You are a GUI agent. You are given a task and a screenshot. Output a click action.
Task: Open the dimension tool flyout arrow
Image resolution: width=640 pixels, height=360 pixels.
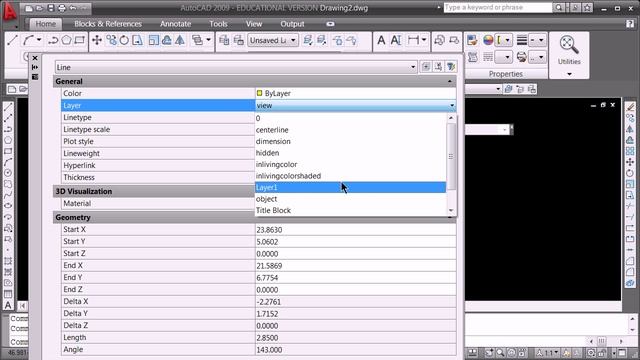tap(423, 40)
